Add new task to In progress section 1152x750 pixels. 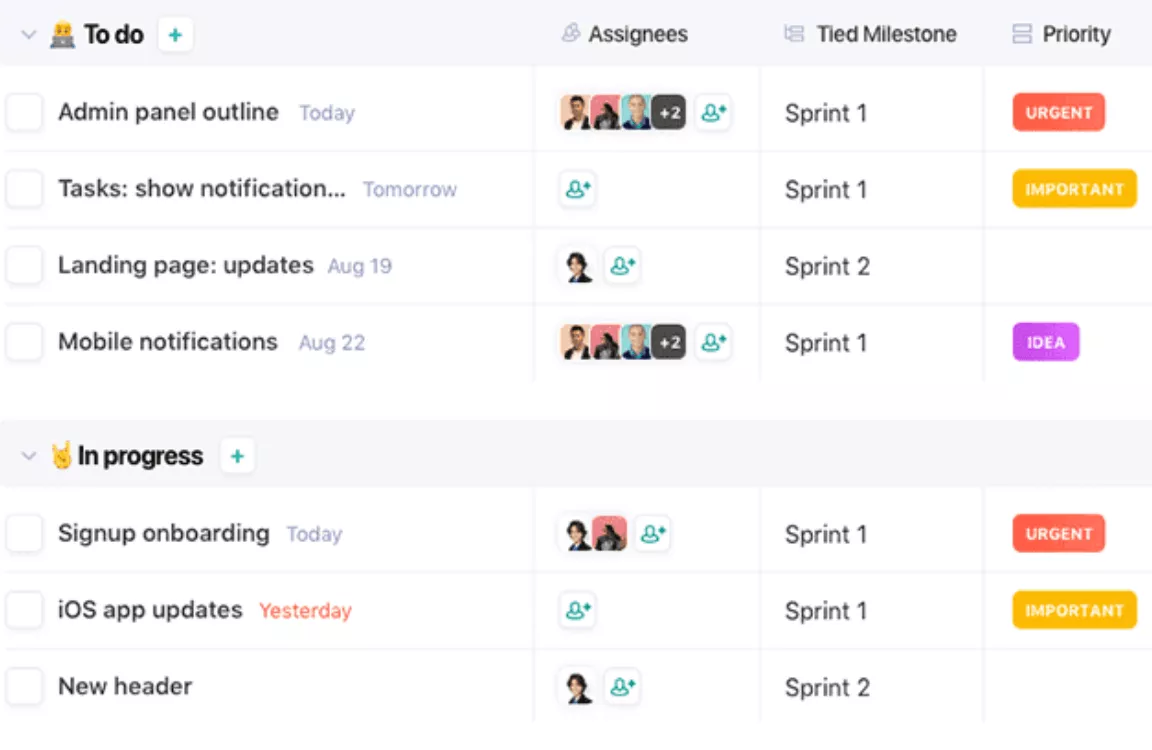[237, 456]
